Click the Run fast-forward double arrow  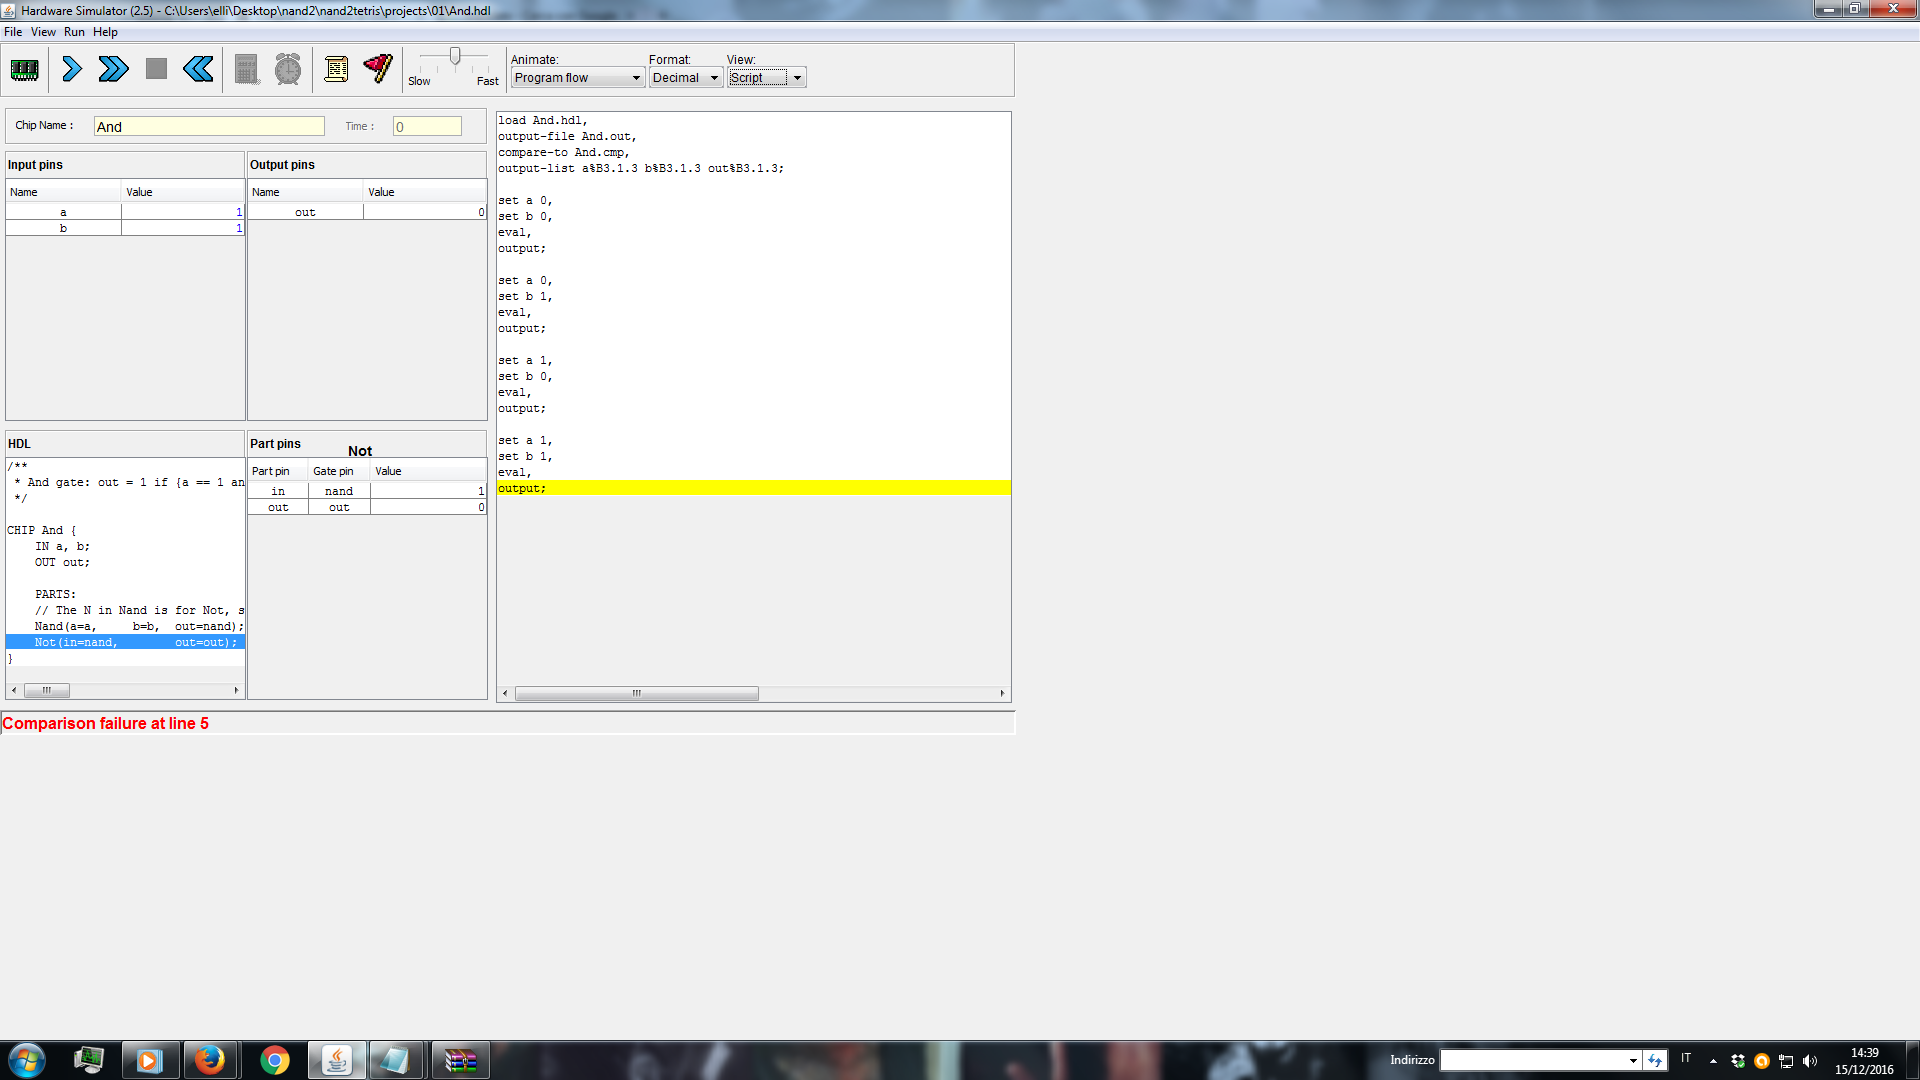tap(113, 69)
